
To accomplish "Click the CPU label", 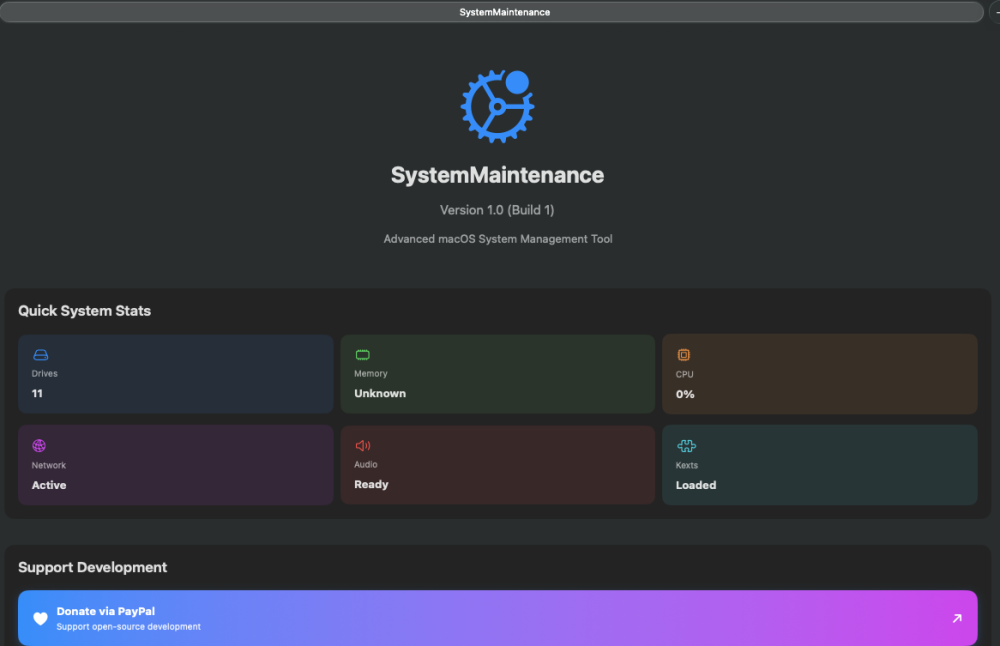I will pyautogui.click(x=684, y=374).
